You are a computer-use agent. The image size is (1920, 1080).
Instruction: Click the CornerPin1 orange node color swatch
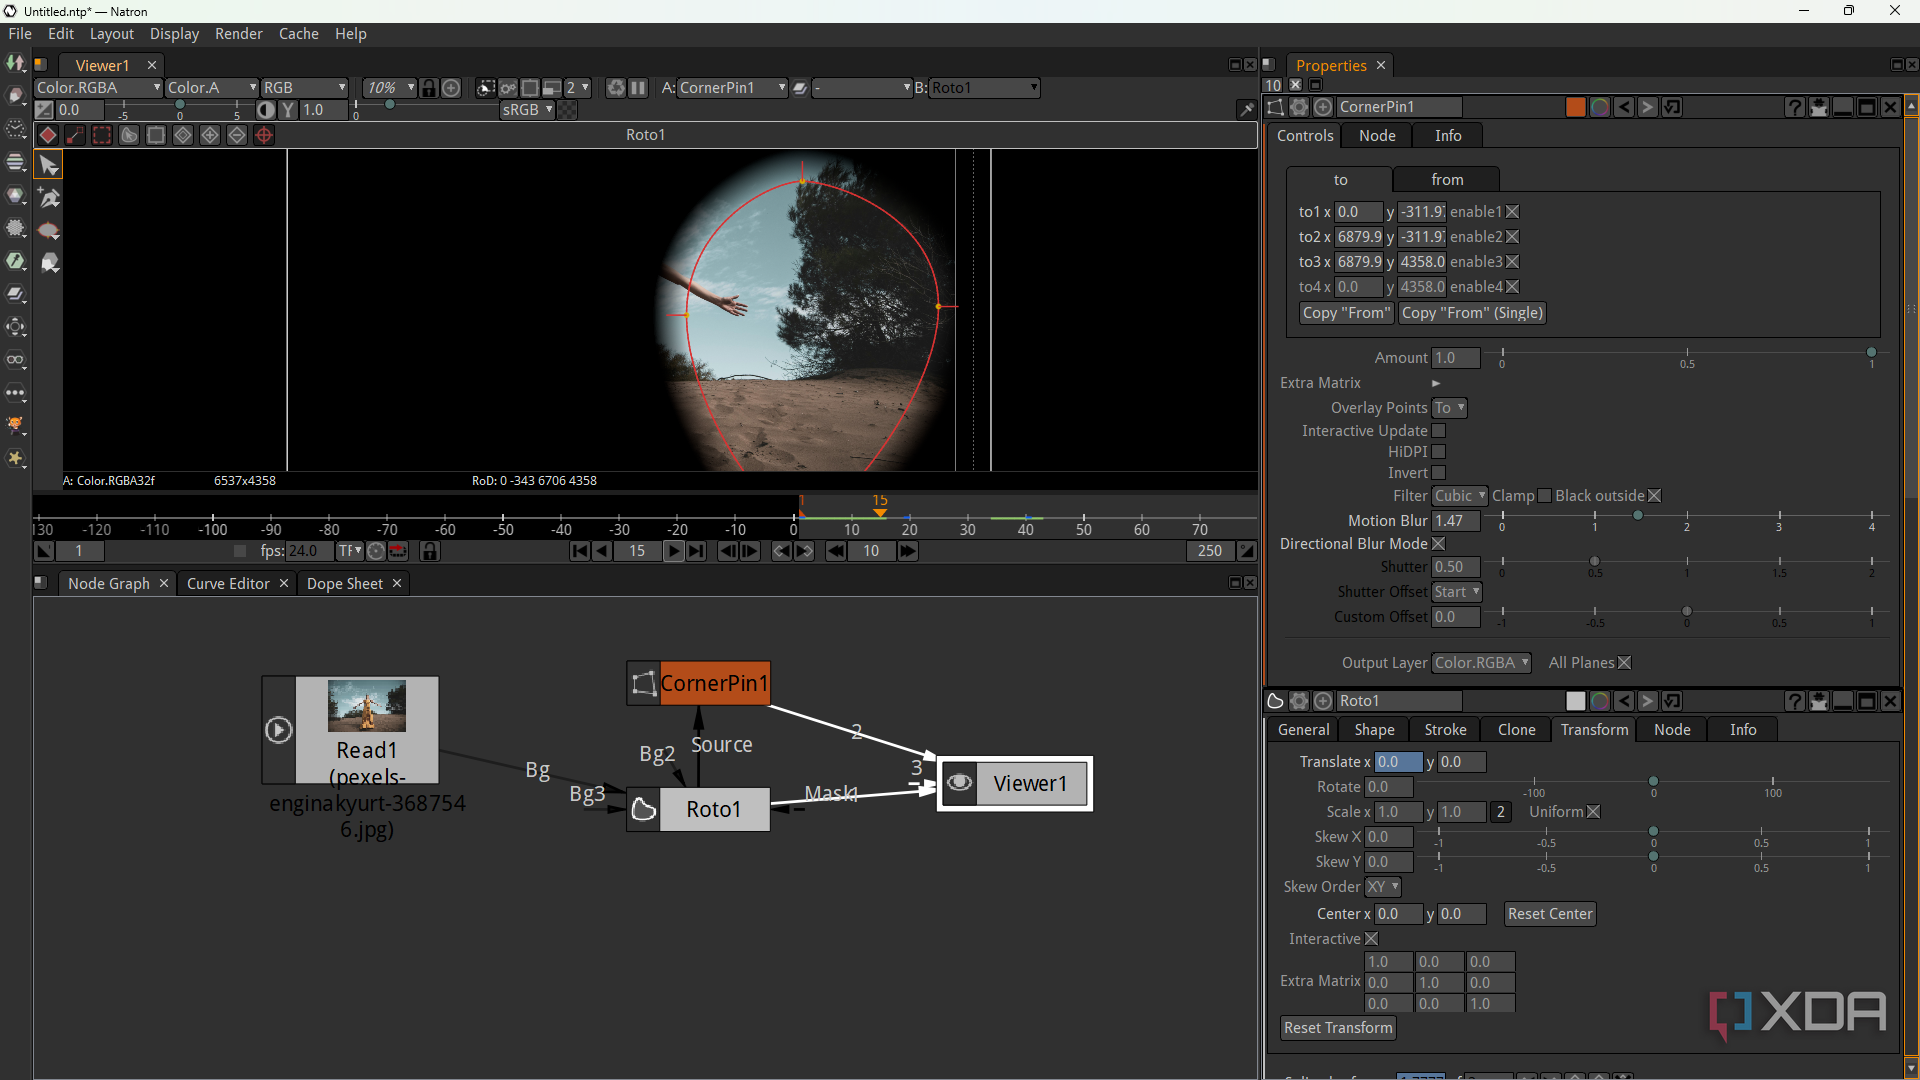pos(1576,107)
